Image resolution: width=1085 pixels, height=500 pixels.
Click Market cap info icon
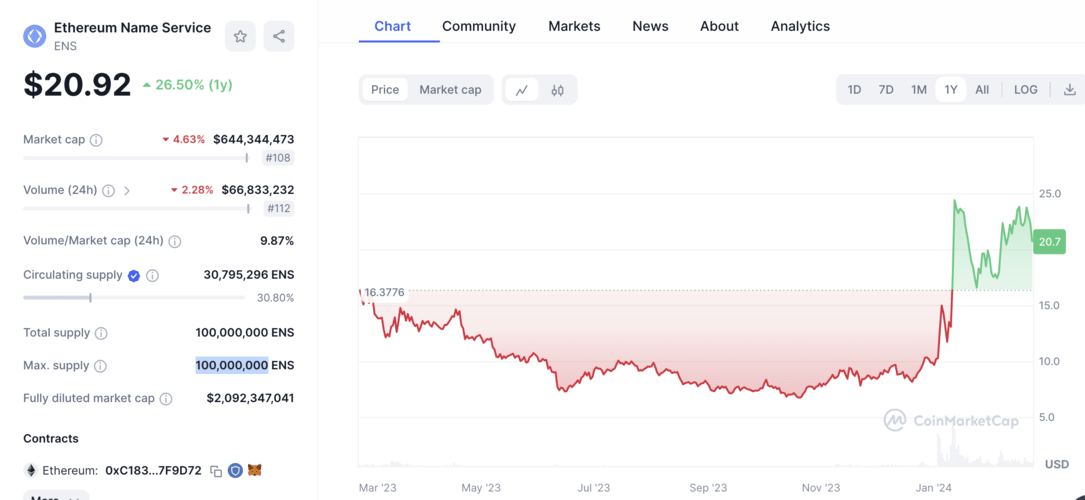(x=96, y=140)
